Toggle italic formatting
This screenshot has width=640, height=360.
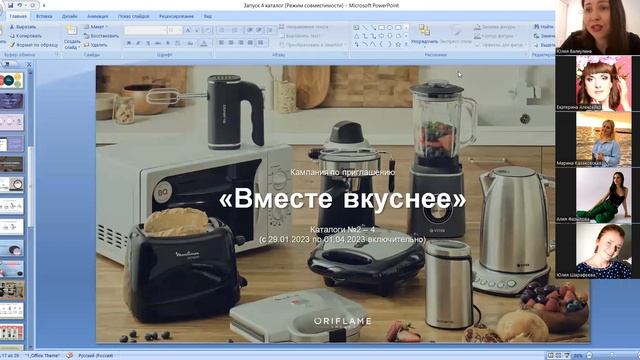point(138,43)
